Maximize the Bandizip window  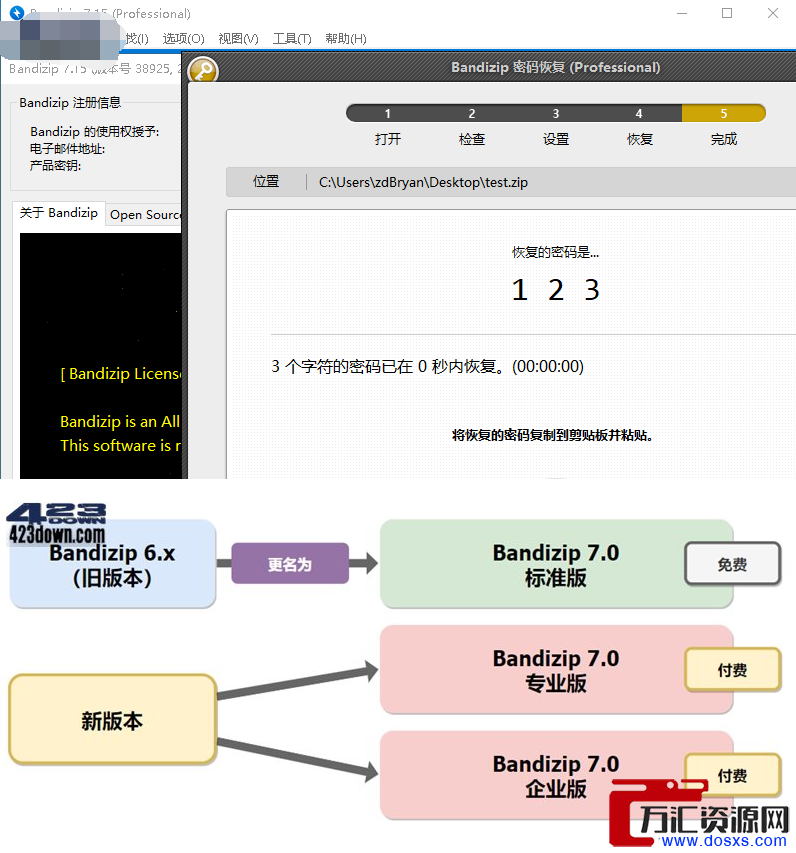(x=727, y=13)
